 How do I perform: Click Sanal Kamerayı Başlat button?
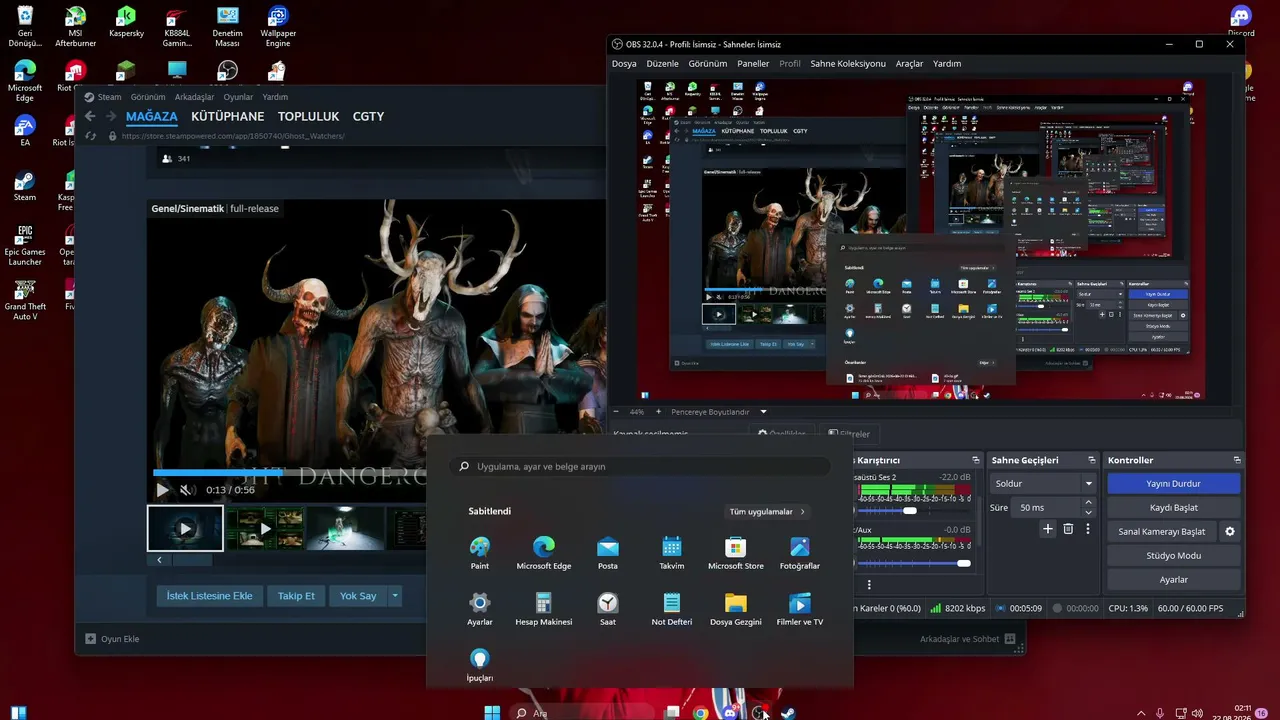[1162, 531]
